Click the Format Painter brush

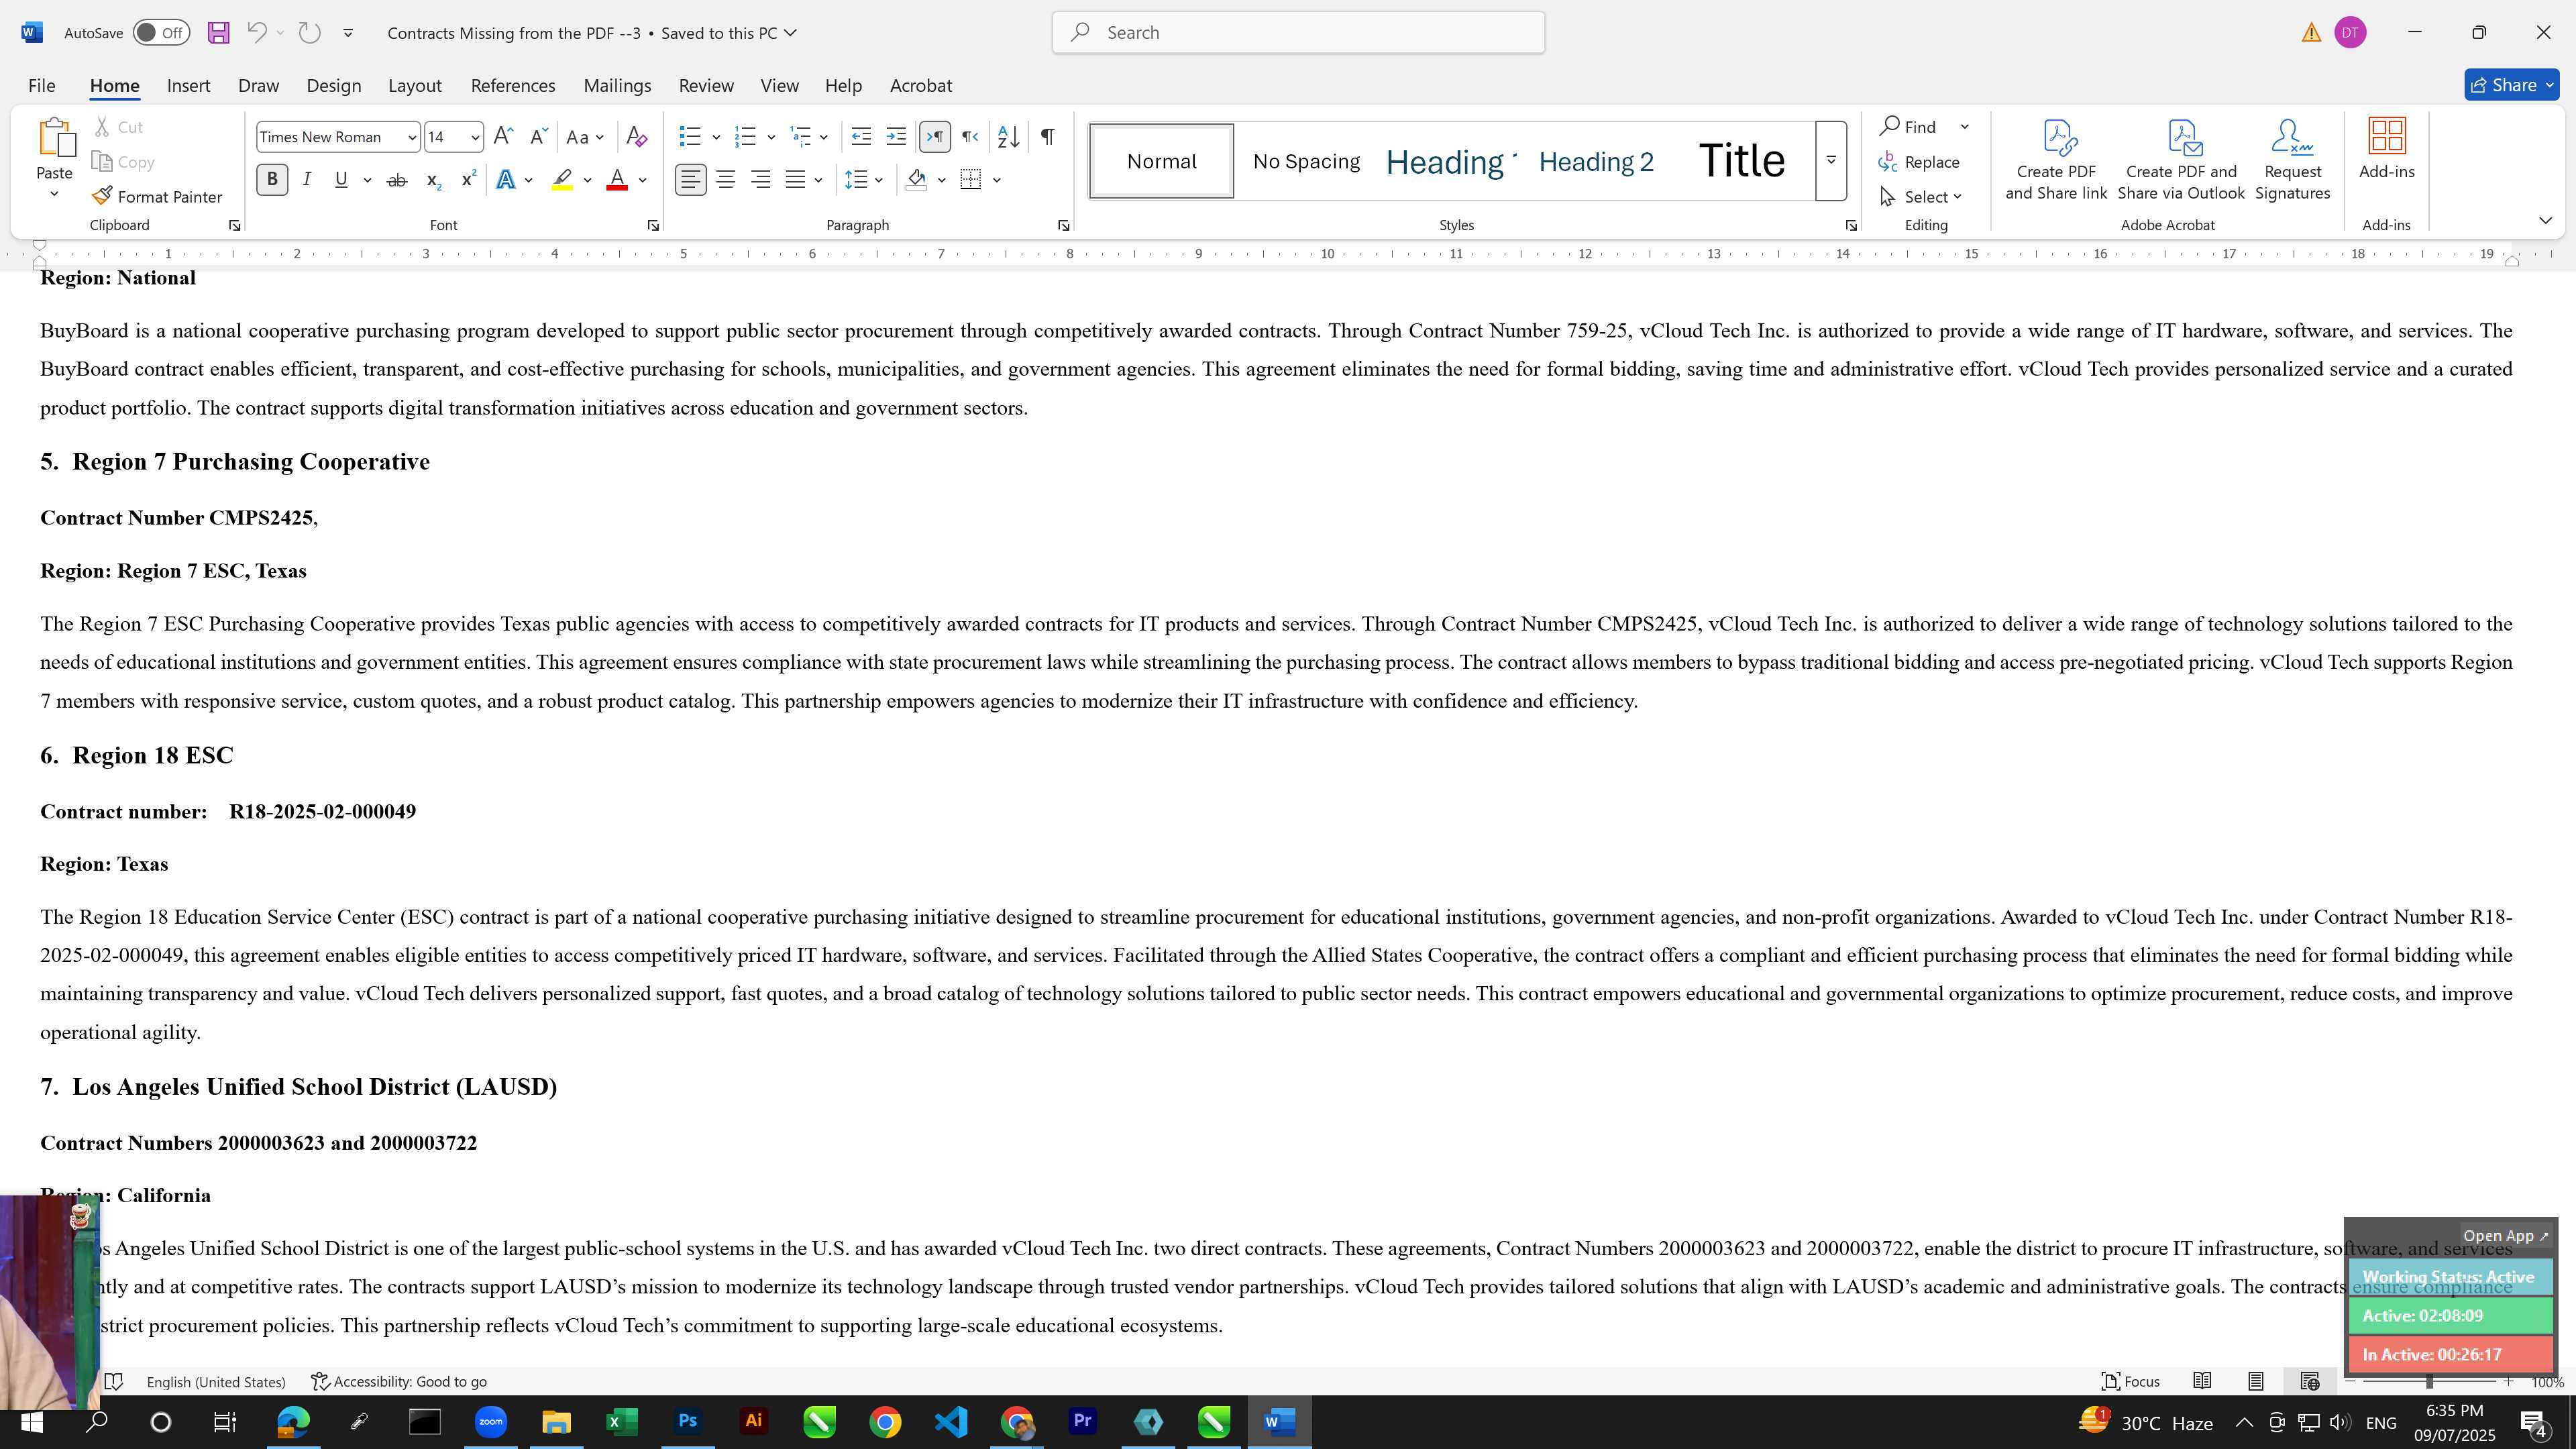[157, 197]
